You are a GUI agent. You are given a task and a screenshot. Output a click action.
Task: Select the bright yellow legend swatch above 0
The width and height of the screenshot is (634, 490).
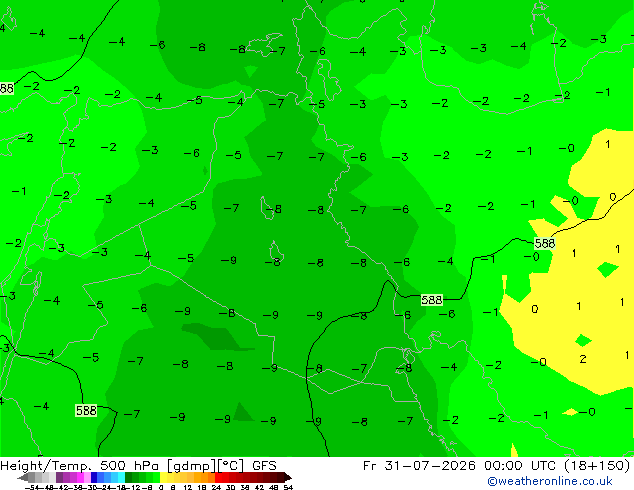point(163,477)
